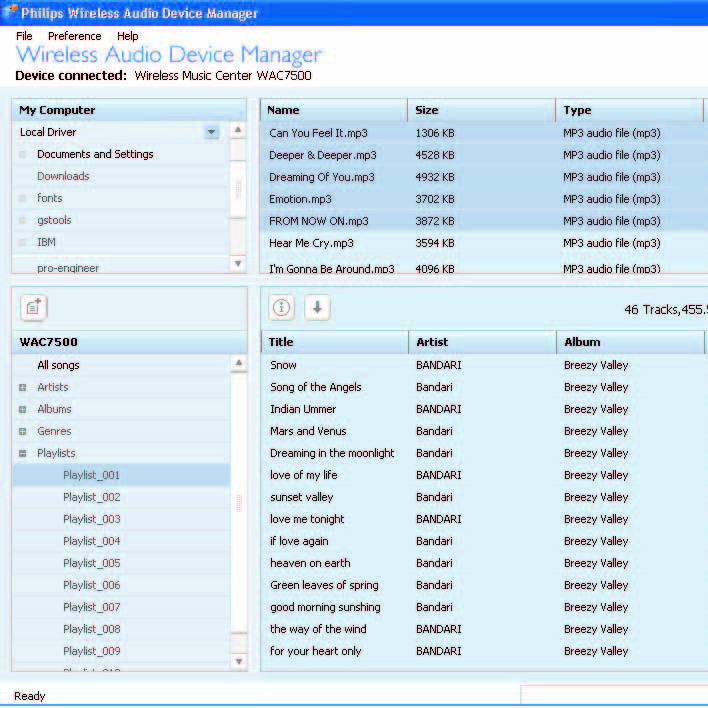708x708 pixels.
Task: Click the My Computer scrollbar thumb
Action: pos(238,189)
